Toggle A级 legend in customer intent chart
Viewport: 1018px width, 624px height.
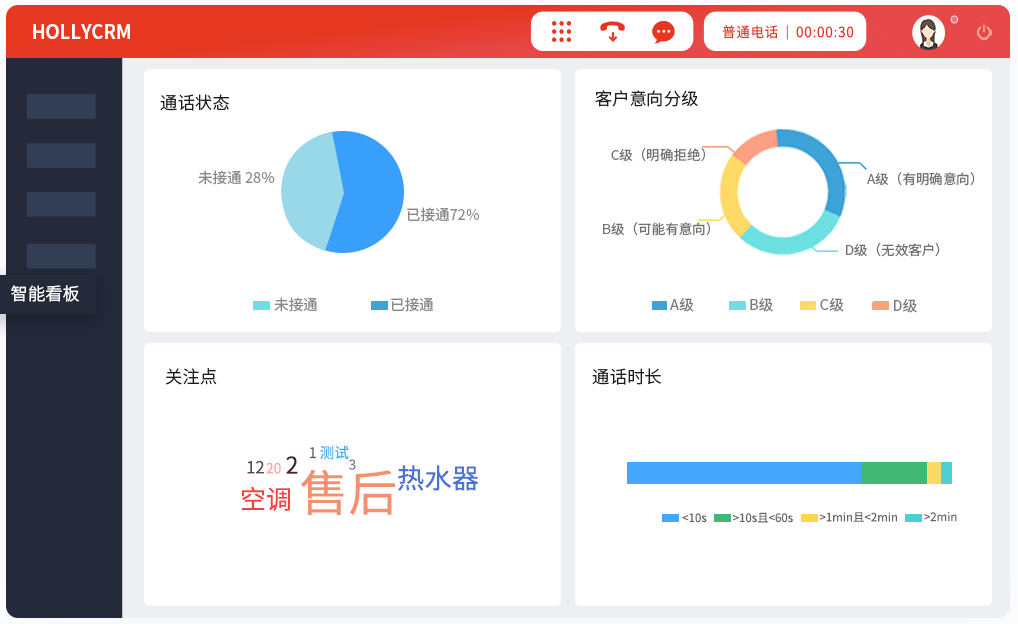[673, 305]
